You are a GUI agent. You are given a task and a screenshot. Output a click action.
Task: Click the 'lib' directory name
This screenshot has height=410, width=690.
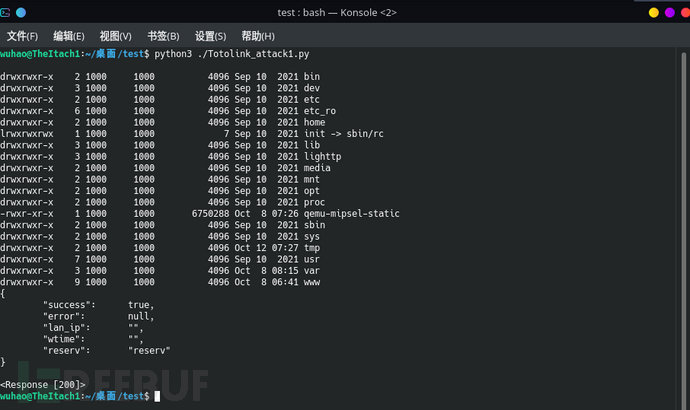coord(312,145)
